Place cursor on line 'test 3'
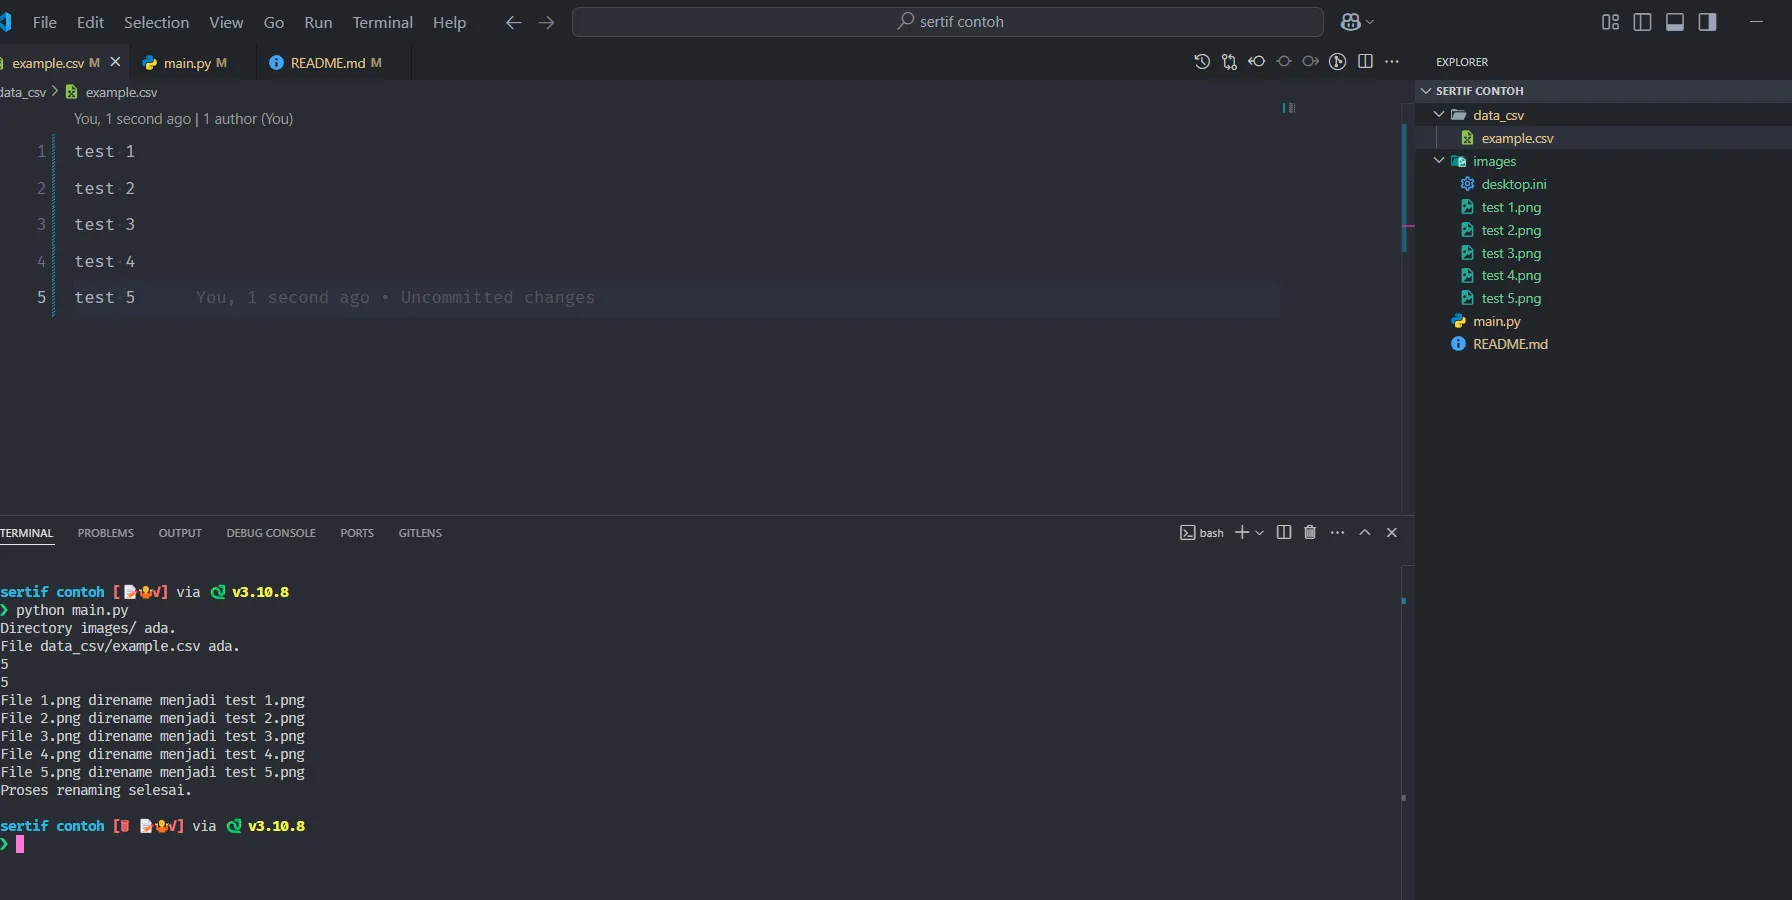The height and width of the screenshot is (900, 1792). pos(104,225)
